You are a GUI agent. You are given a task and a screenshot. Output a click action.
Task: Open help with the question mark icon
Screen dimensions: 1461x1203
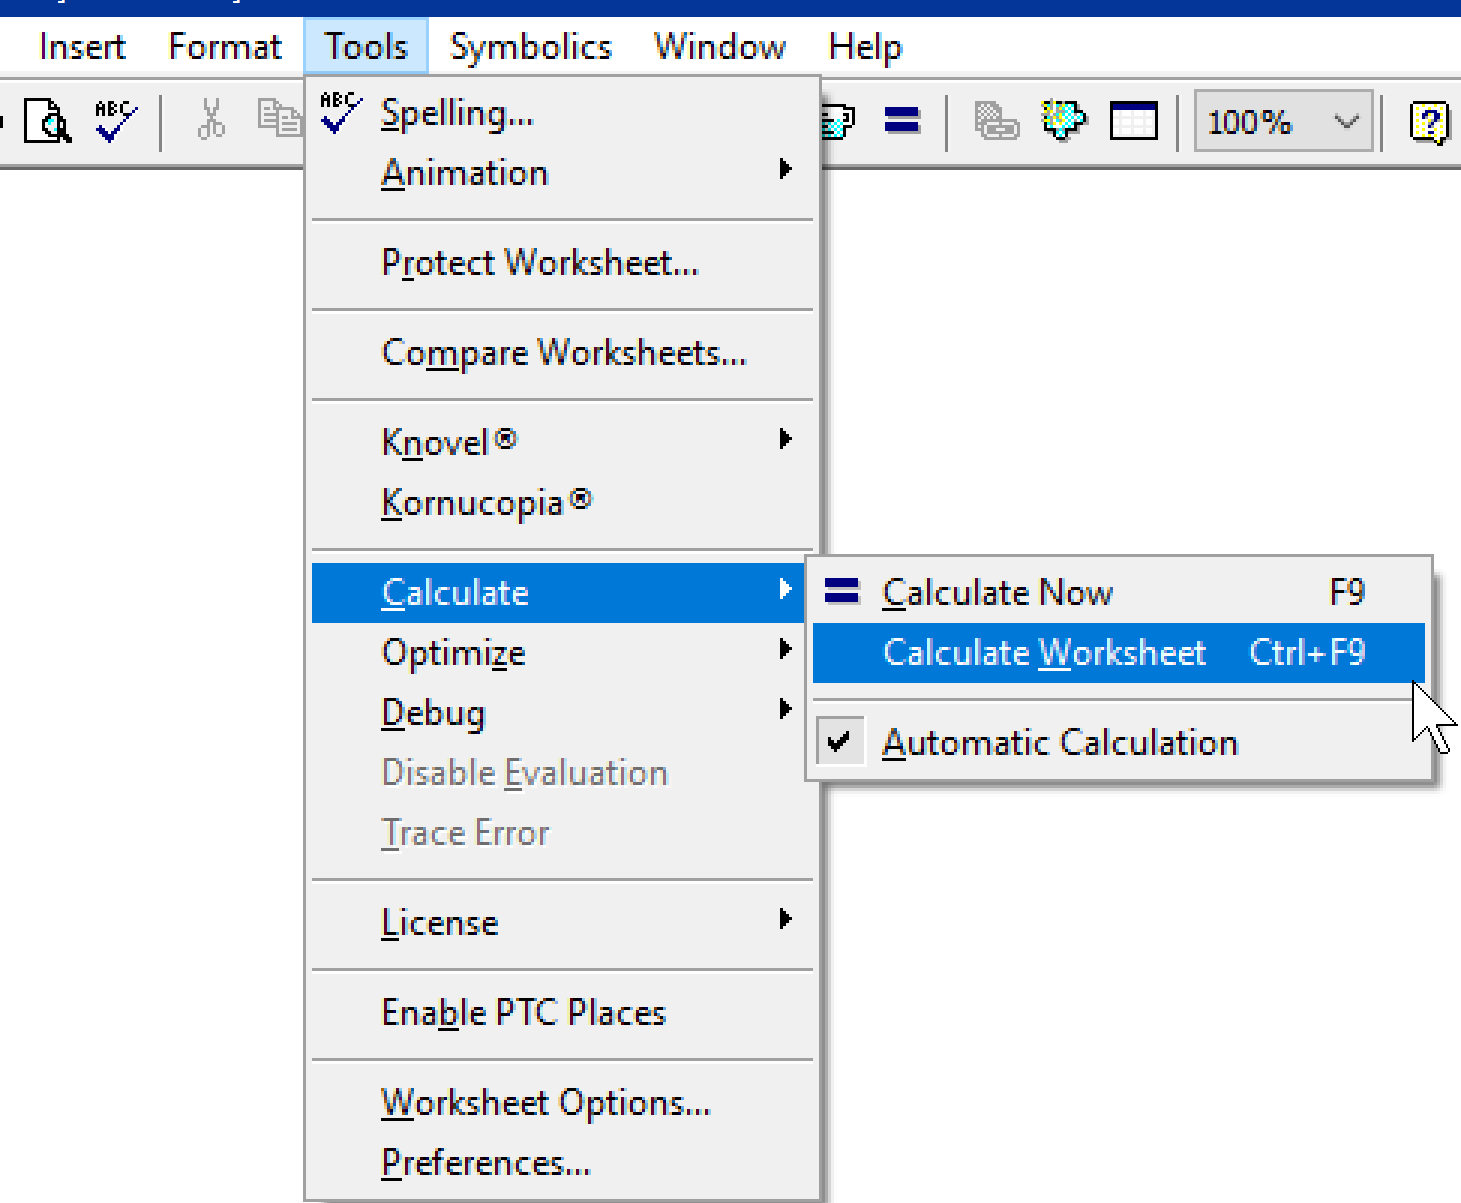click(x=1428, y=121)
